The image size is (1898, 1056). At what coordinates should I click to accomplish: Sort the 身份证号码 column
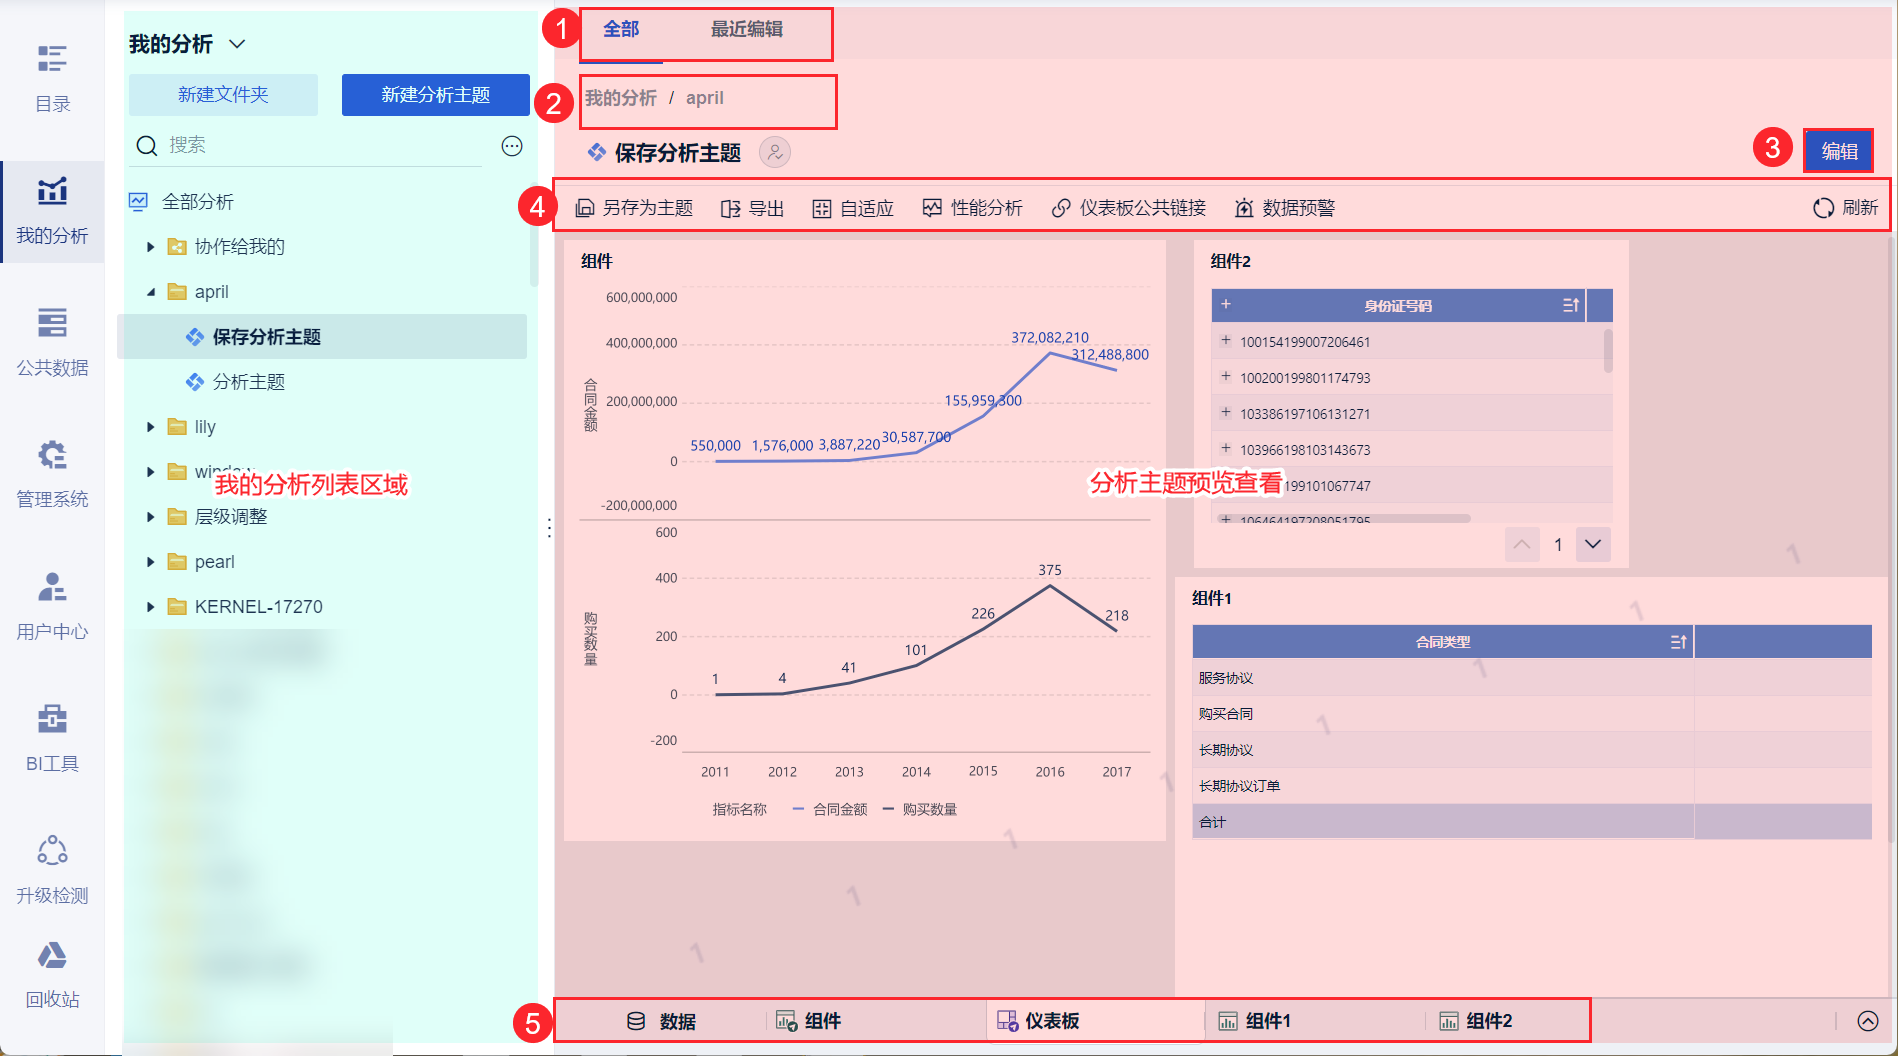(x=1571, y=305)
